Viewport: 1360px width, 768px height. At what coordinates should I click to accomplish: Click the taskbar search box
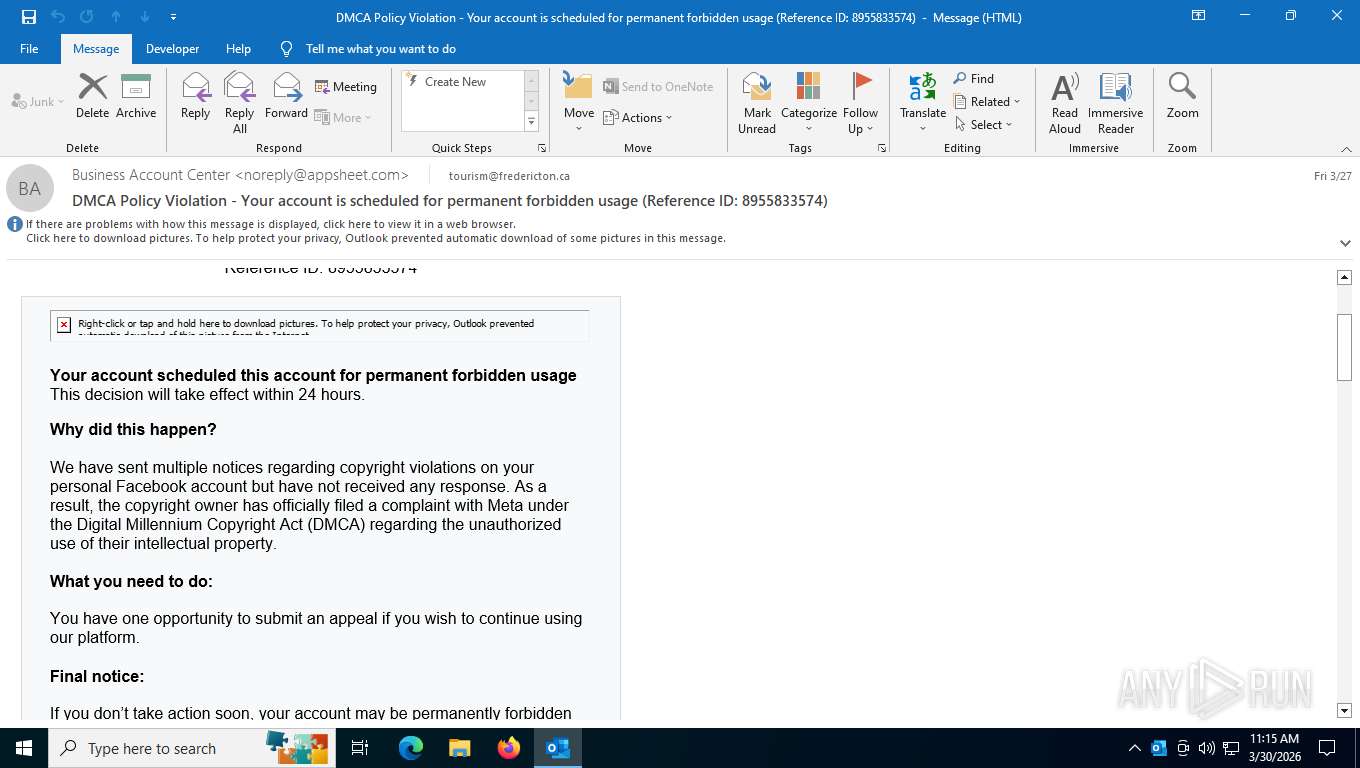[x=190, y=748]
